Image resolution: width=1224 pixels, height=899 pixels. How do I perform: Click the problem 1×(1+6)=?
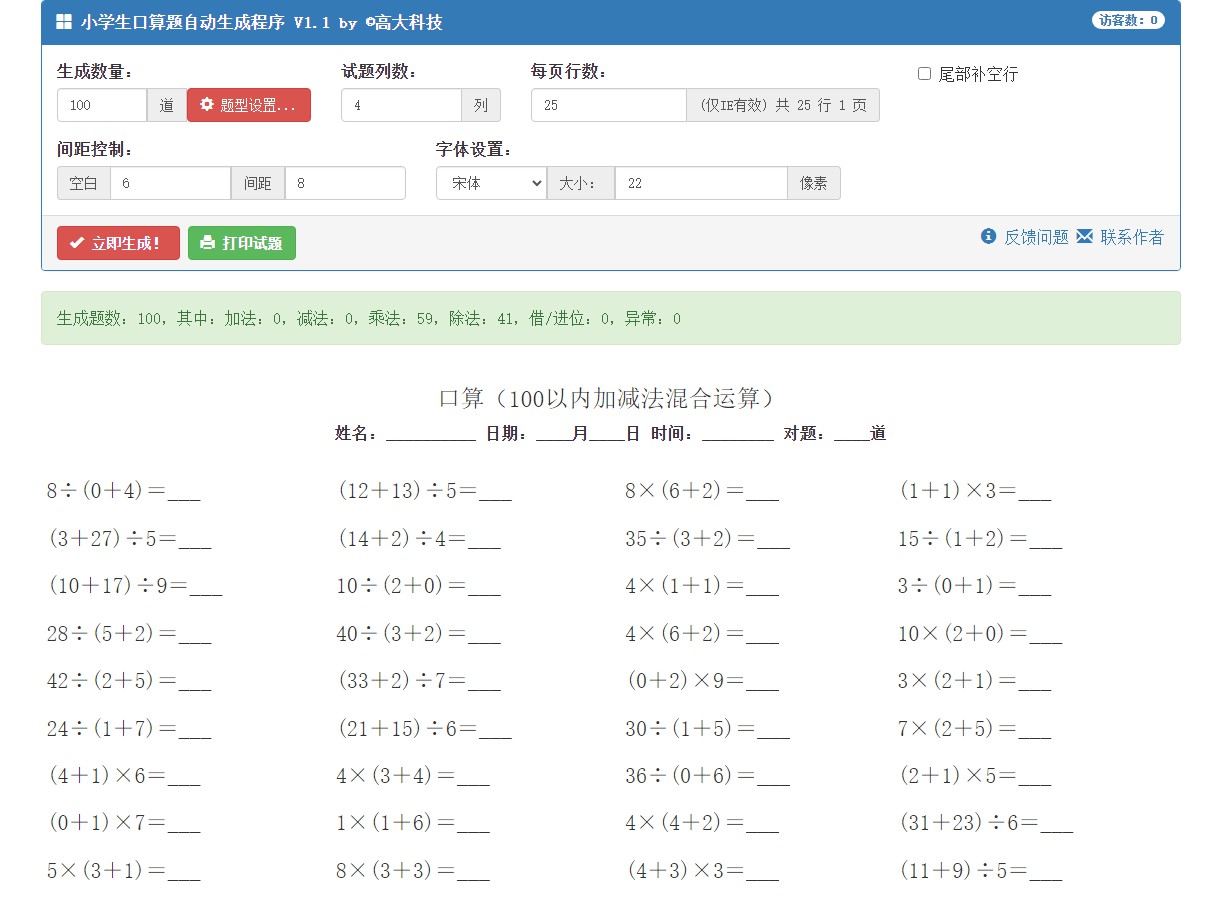tap(413, 823)
